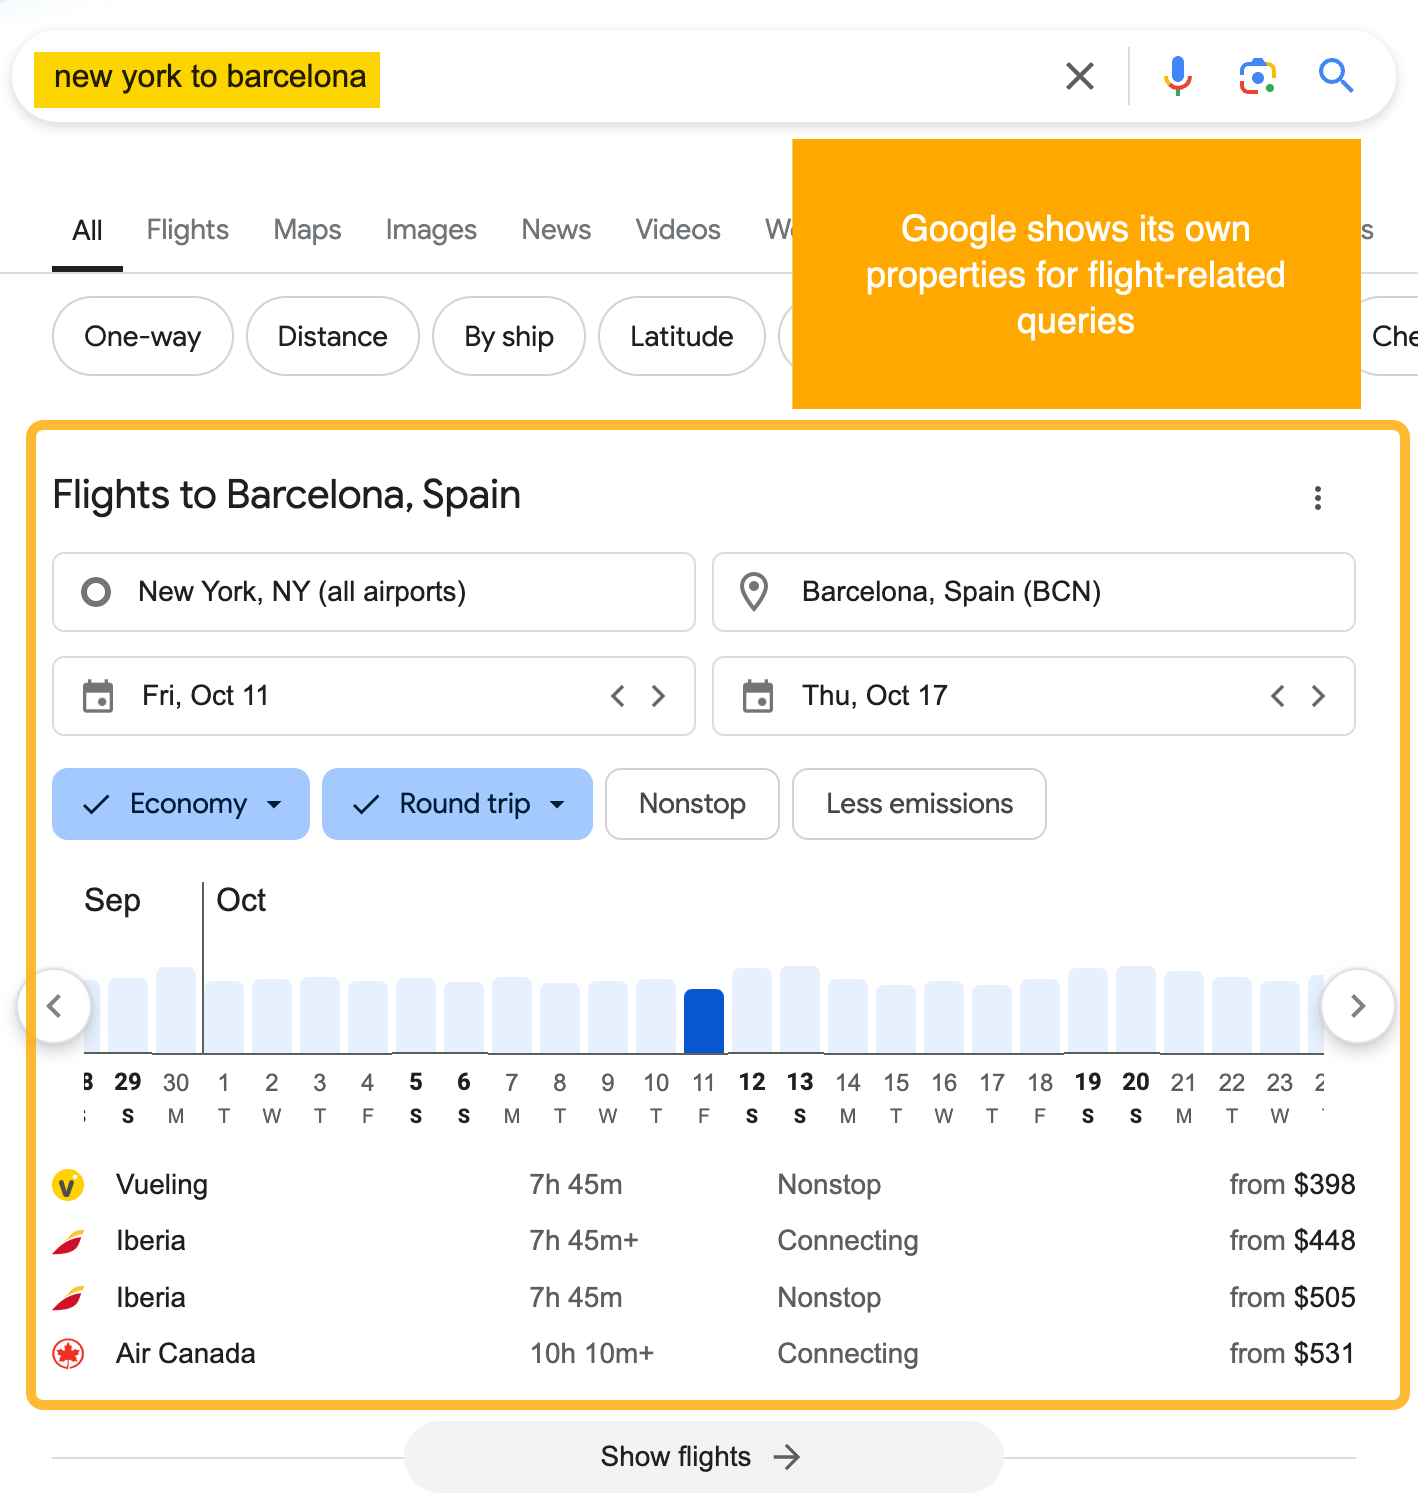Select October 12 bar on price chart
This screenshot has width=1418, height=1510.
(x=752, y=1010)
